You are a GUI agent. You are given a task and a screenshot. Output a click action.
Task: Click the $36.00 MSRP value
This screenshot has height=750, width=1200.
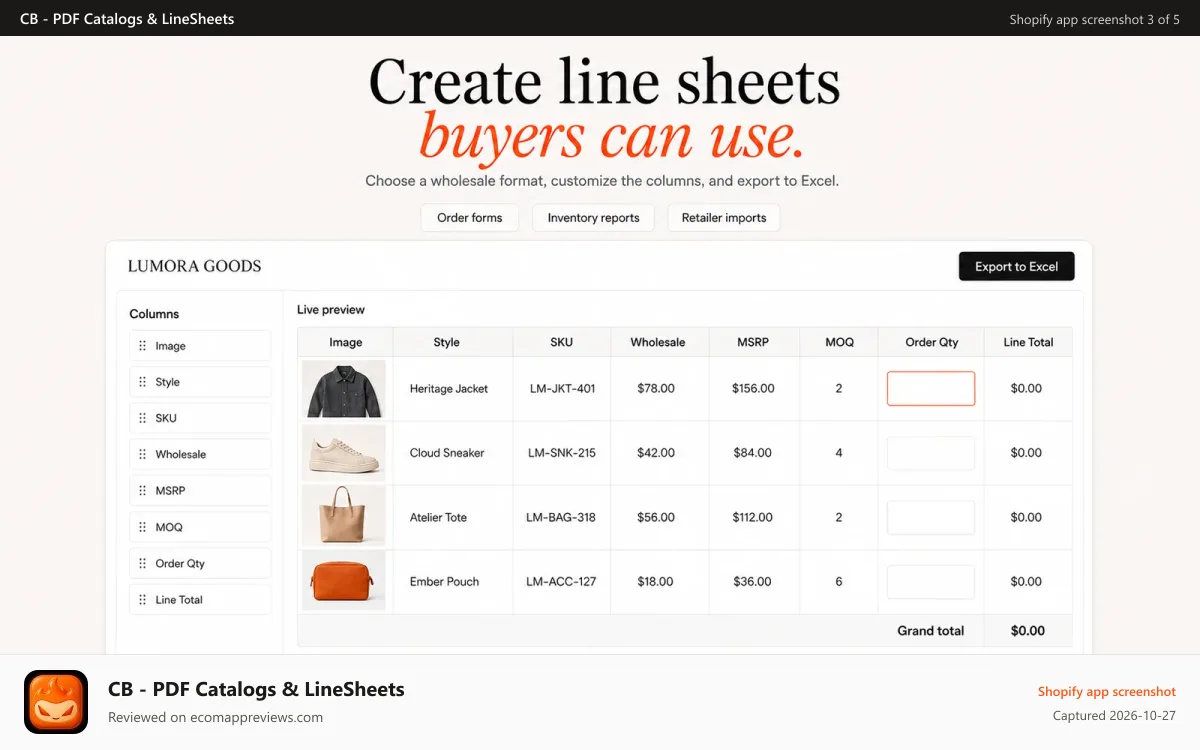click(753, 582)
